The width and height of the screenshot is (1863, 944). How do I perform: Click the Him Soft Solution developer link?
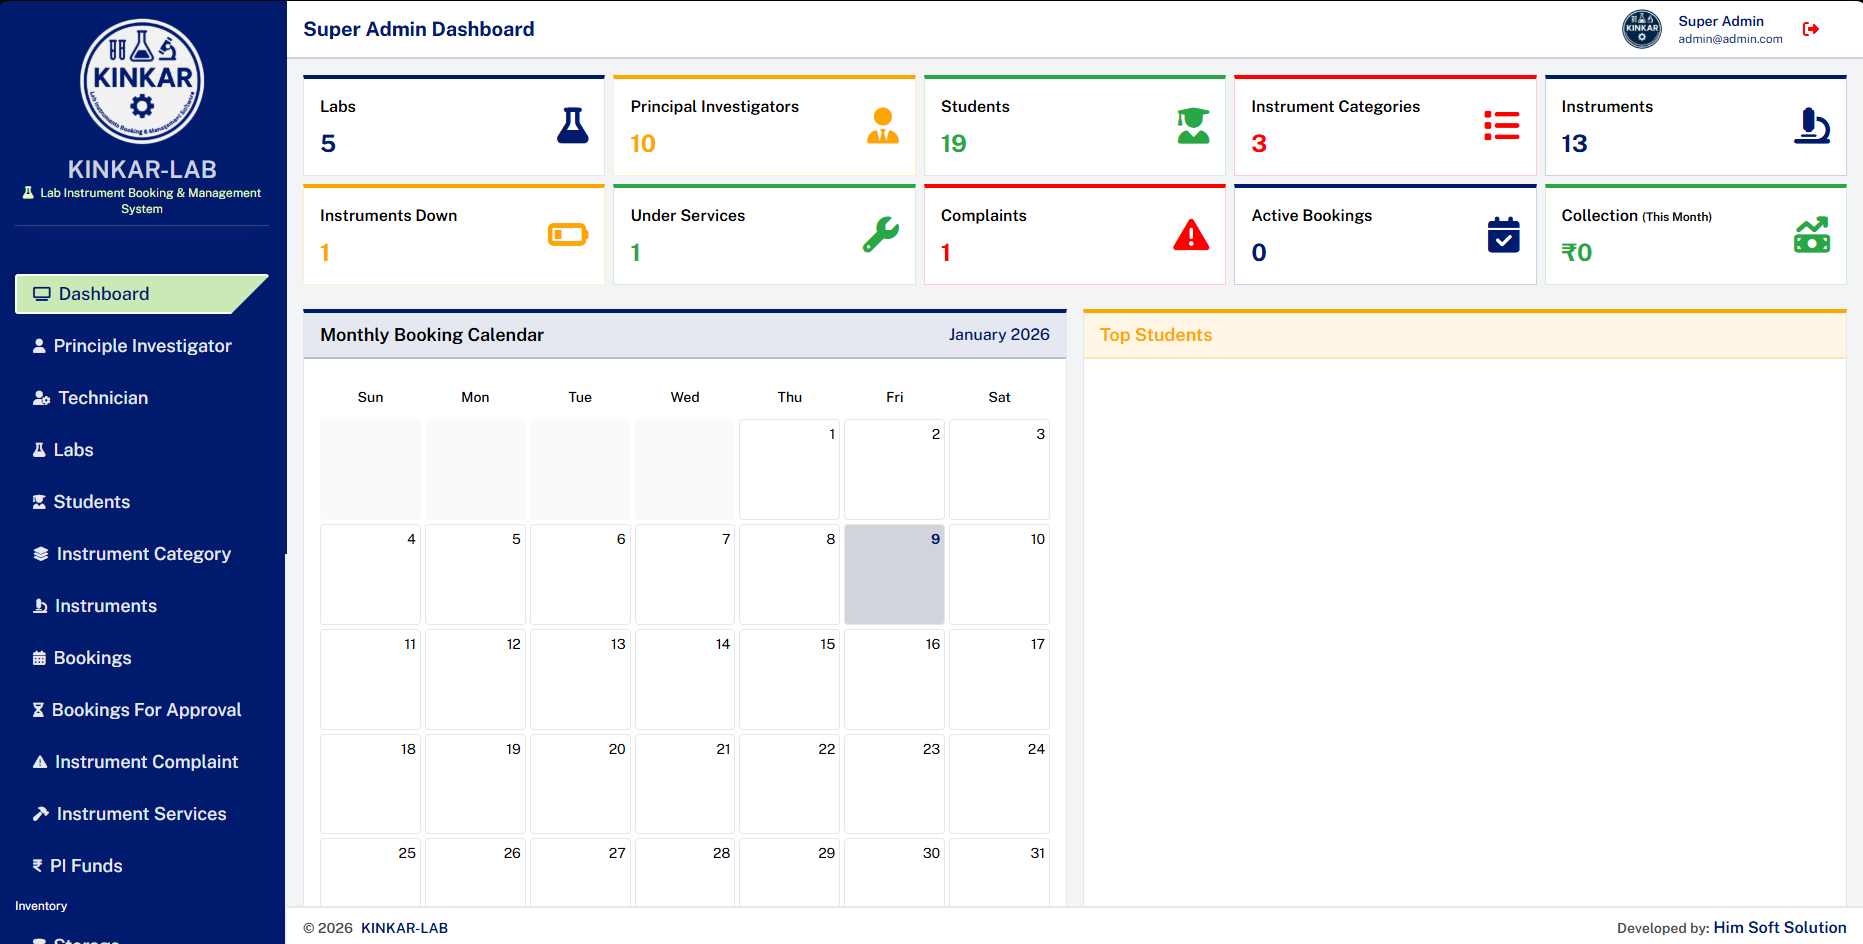[1779, 928]
